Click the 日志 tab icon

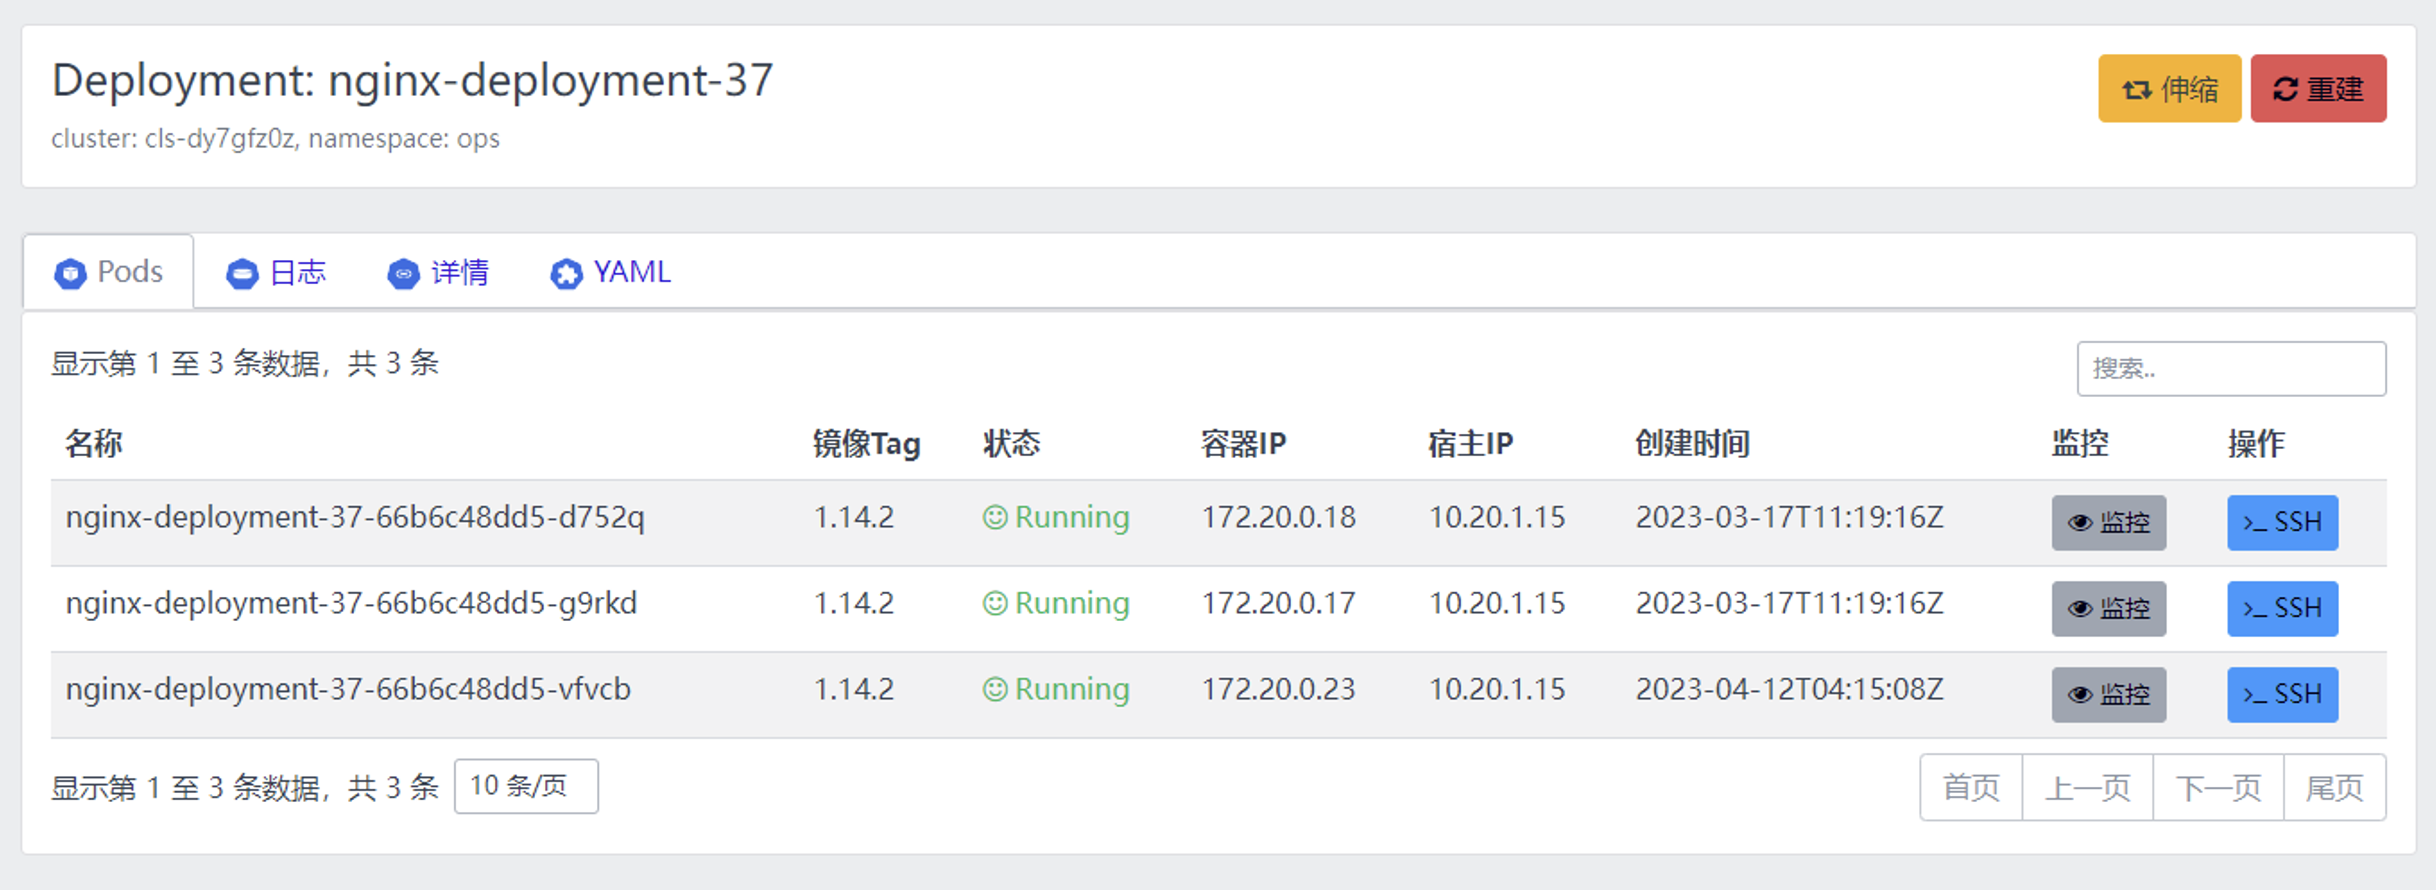pyautogui.click(x=242, y=273)
